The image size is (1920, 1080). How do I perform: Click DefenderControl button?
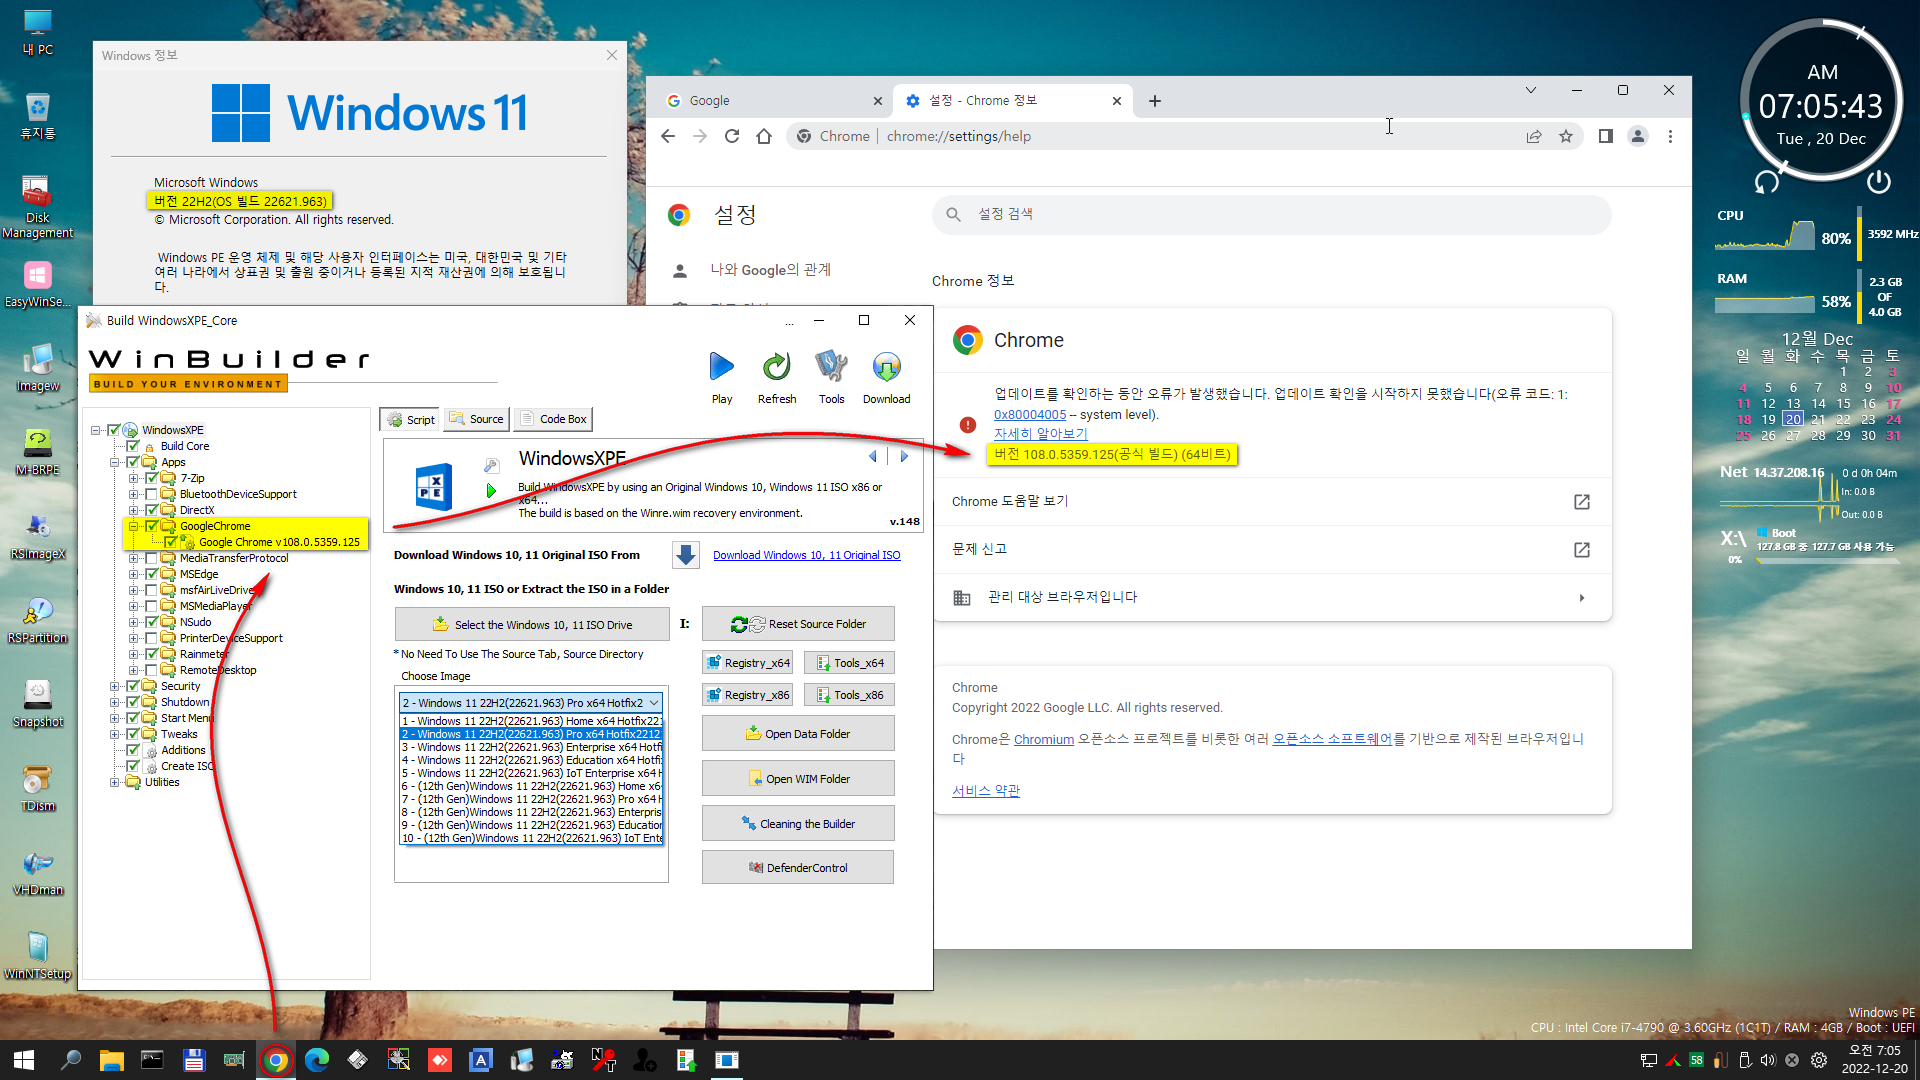tap(798, 868)
